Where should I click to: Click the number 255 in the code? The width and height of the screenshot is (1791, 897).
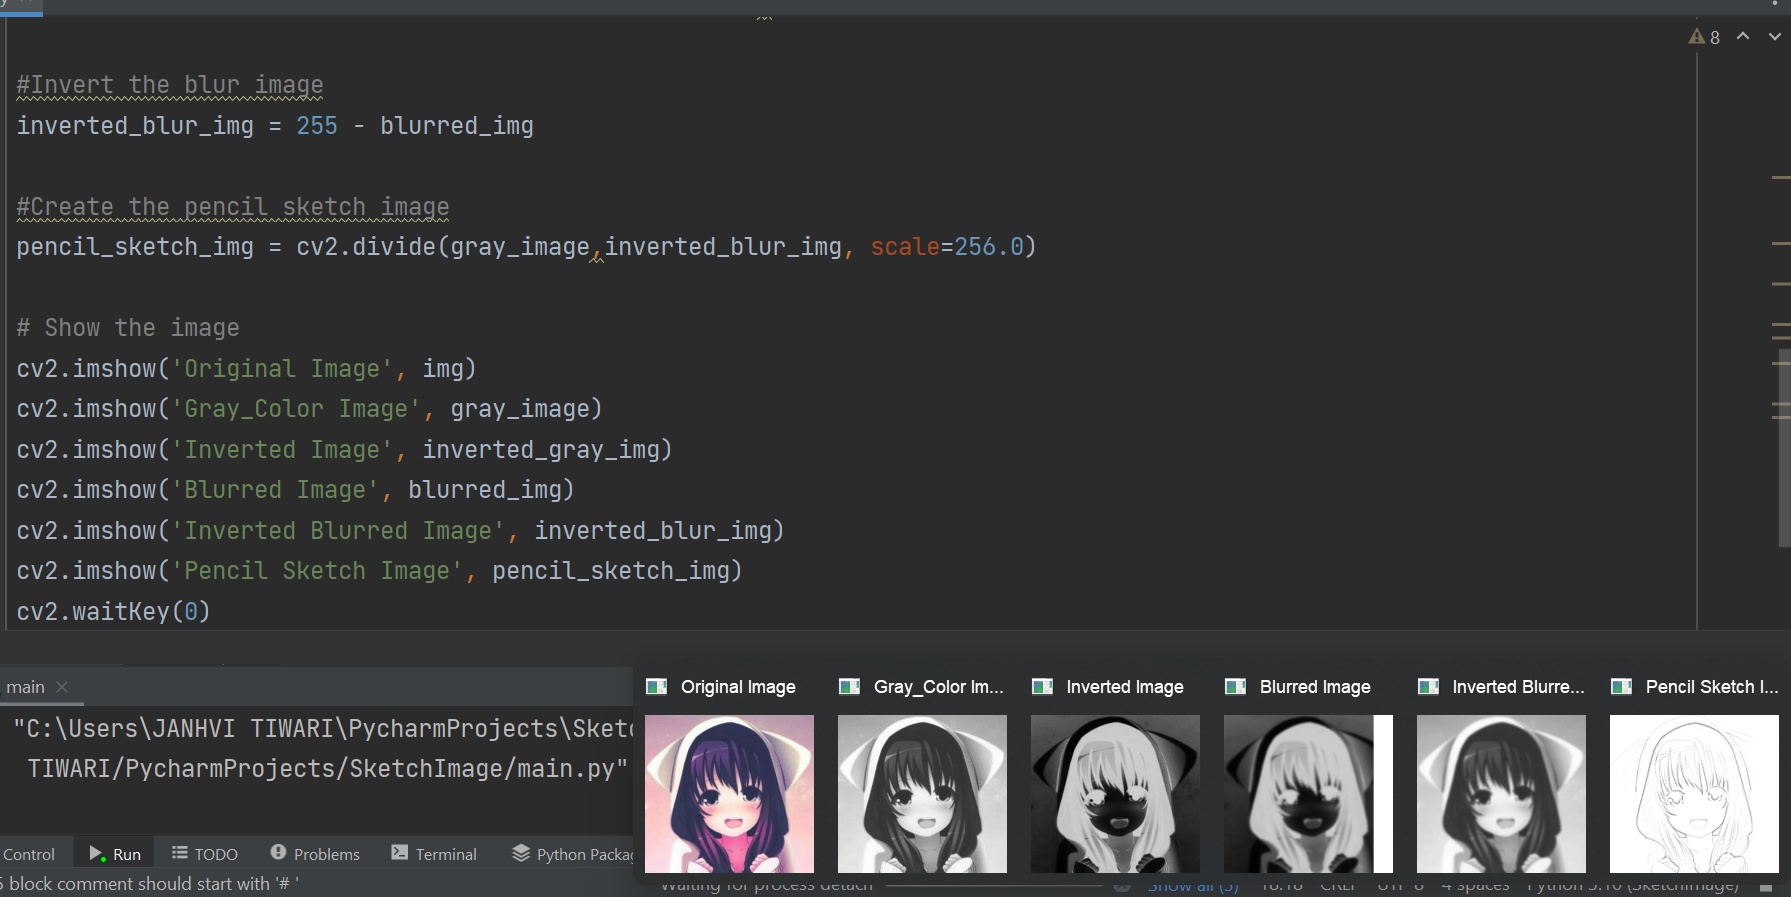click(x=317, y=126)
